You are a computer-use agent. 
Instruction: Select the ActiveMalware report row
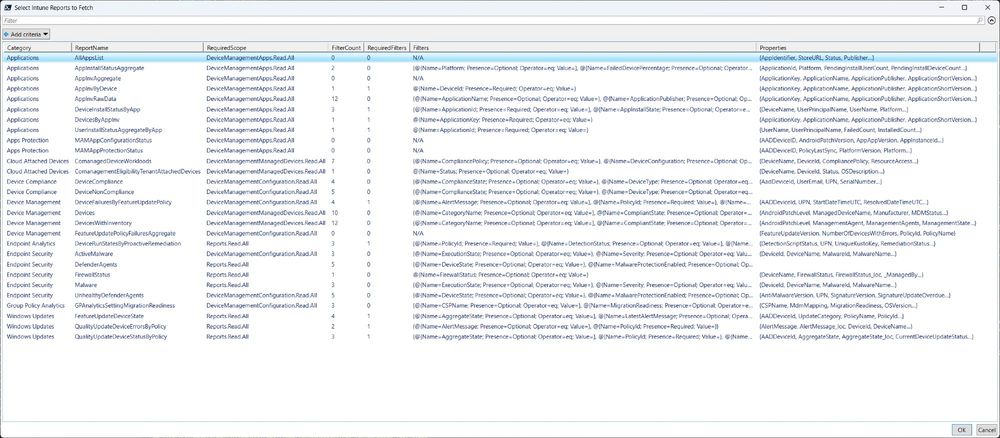tap(499, 254)
